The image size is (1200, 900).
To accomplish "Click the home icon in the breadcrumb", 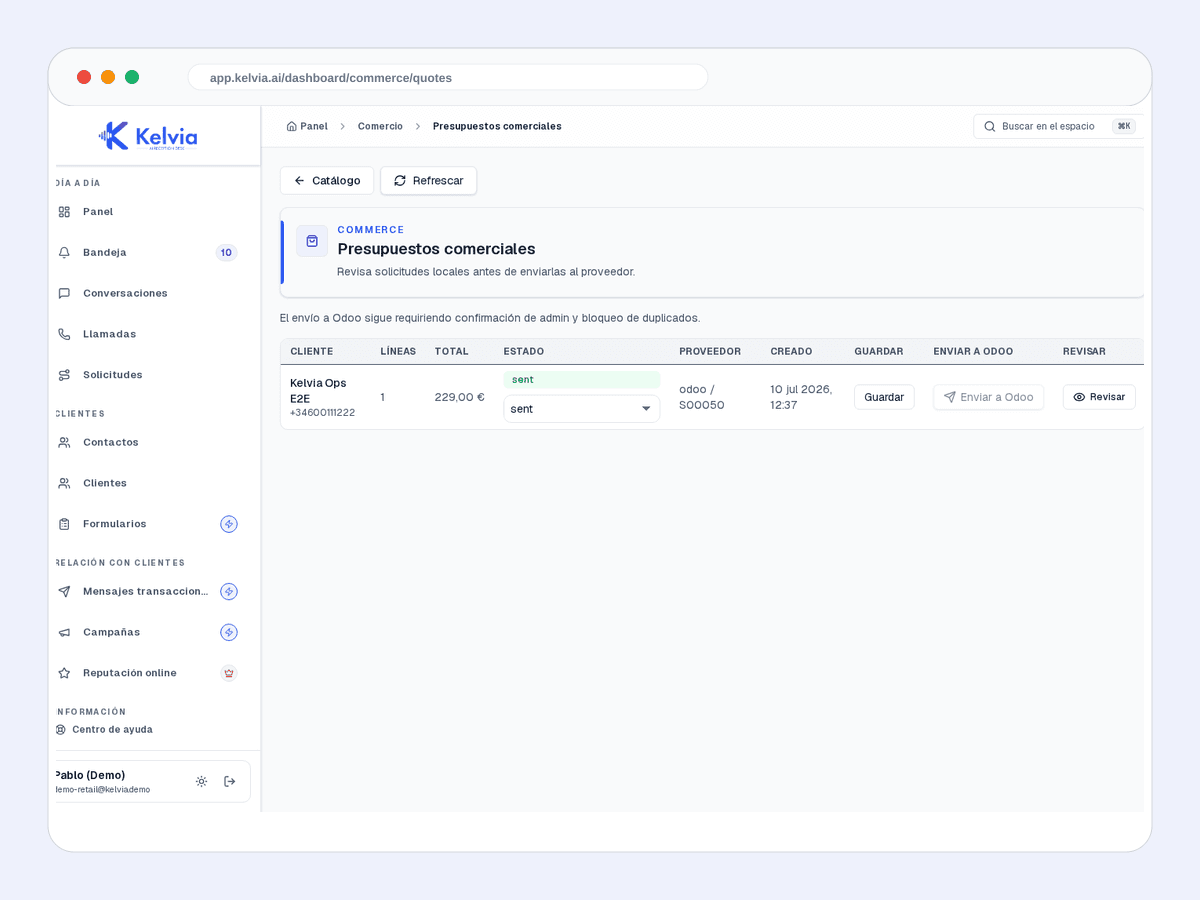I will [x=291, y=126].
